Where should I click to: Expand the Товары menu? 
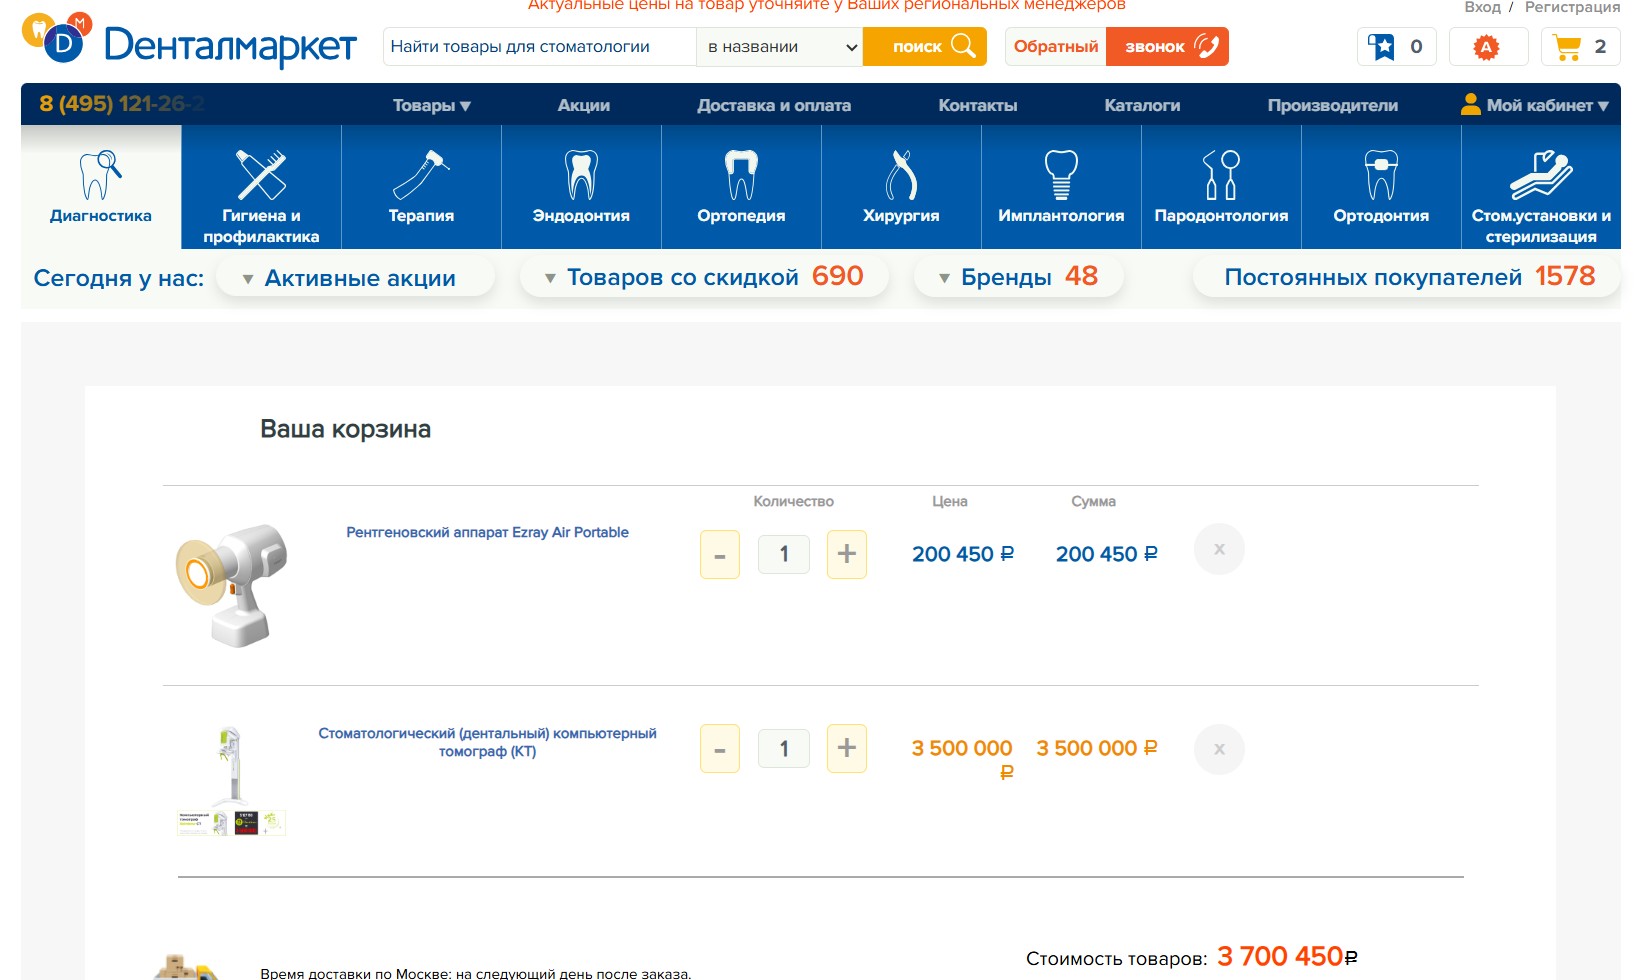(x=432, y=105)
